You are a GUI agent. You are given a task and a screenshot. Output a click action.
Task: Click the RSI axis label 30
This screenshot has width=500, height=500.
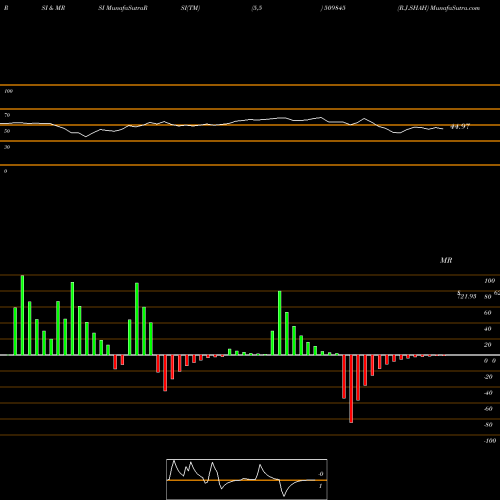pos(7,147)
